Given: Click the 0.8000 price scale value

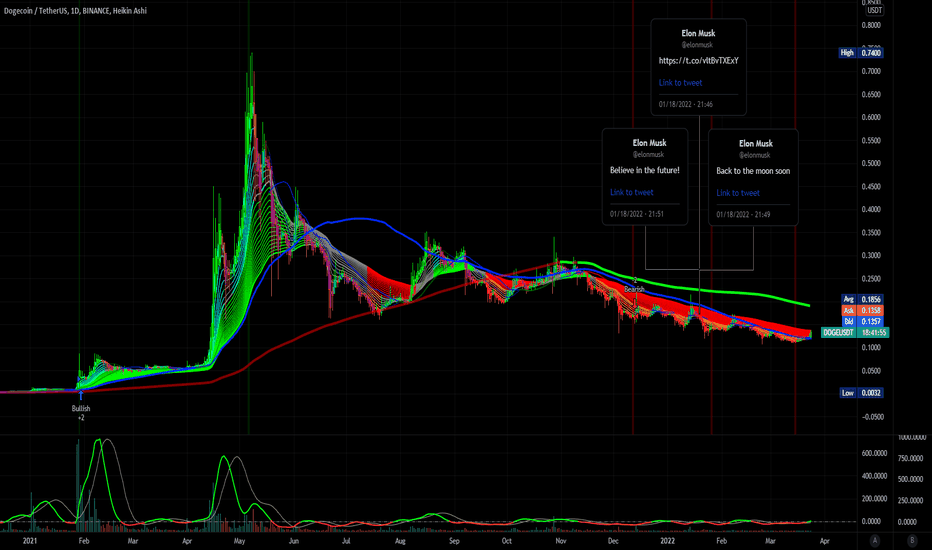Looking at the screenshot, I should pyautogui.click(x=871, y=25).
